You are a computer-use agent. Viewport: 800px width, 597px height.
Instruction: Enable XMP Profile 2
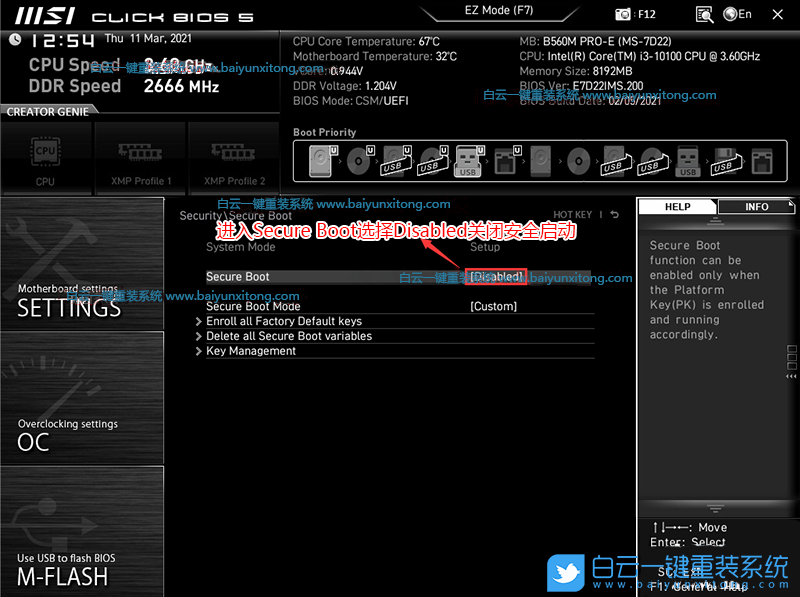(x=234, y=158)
